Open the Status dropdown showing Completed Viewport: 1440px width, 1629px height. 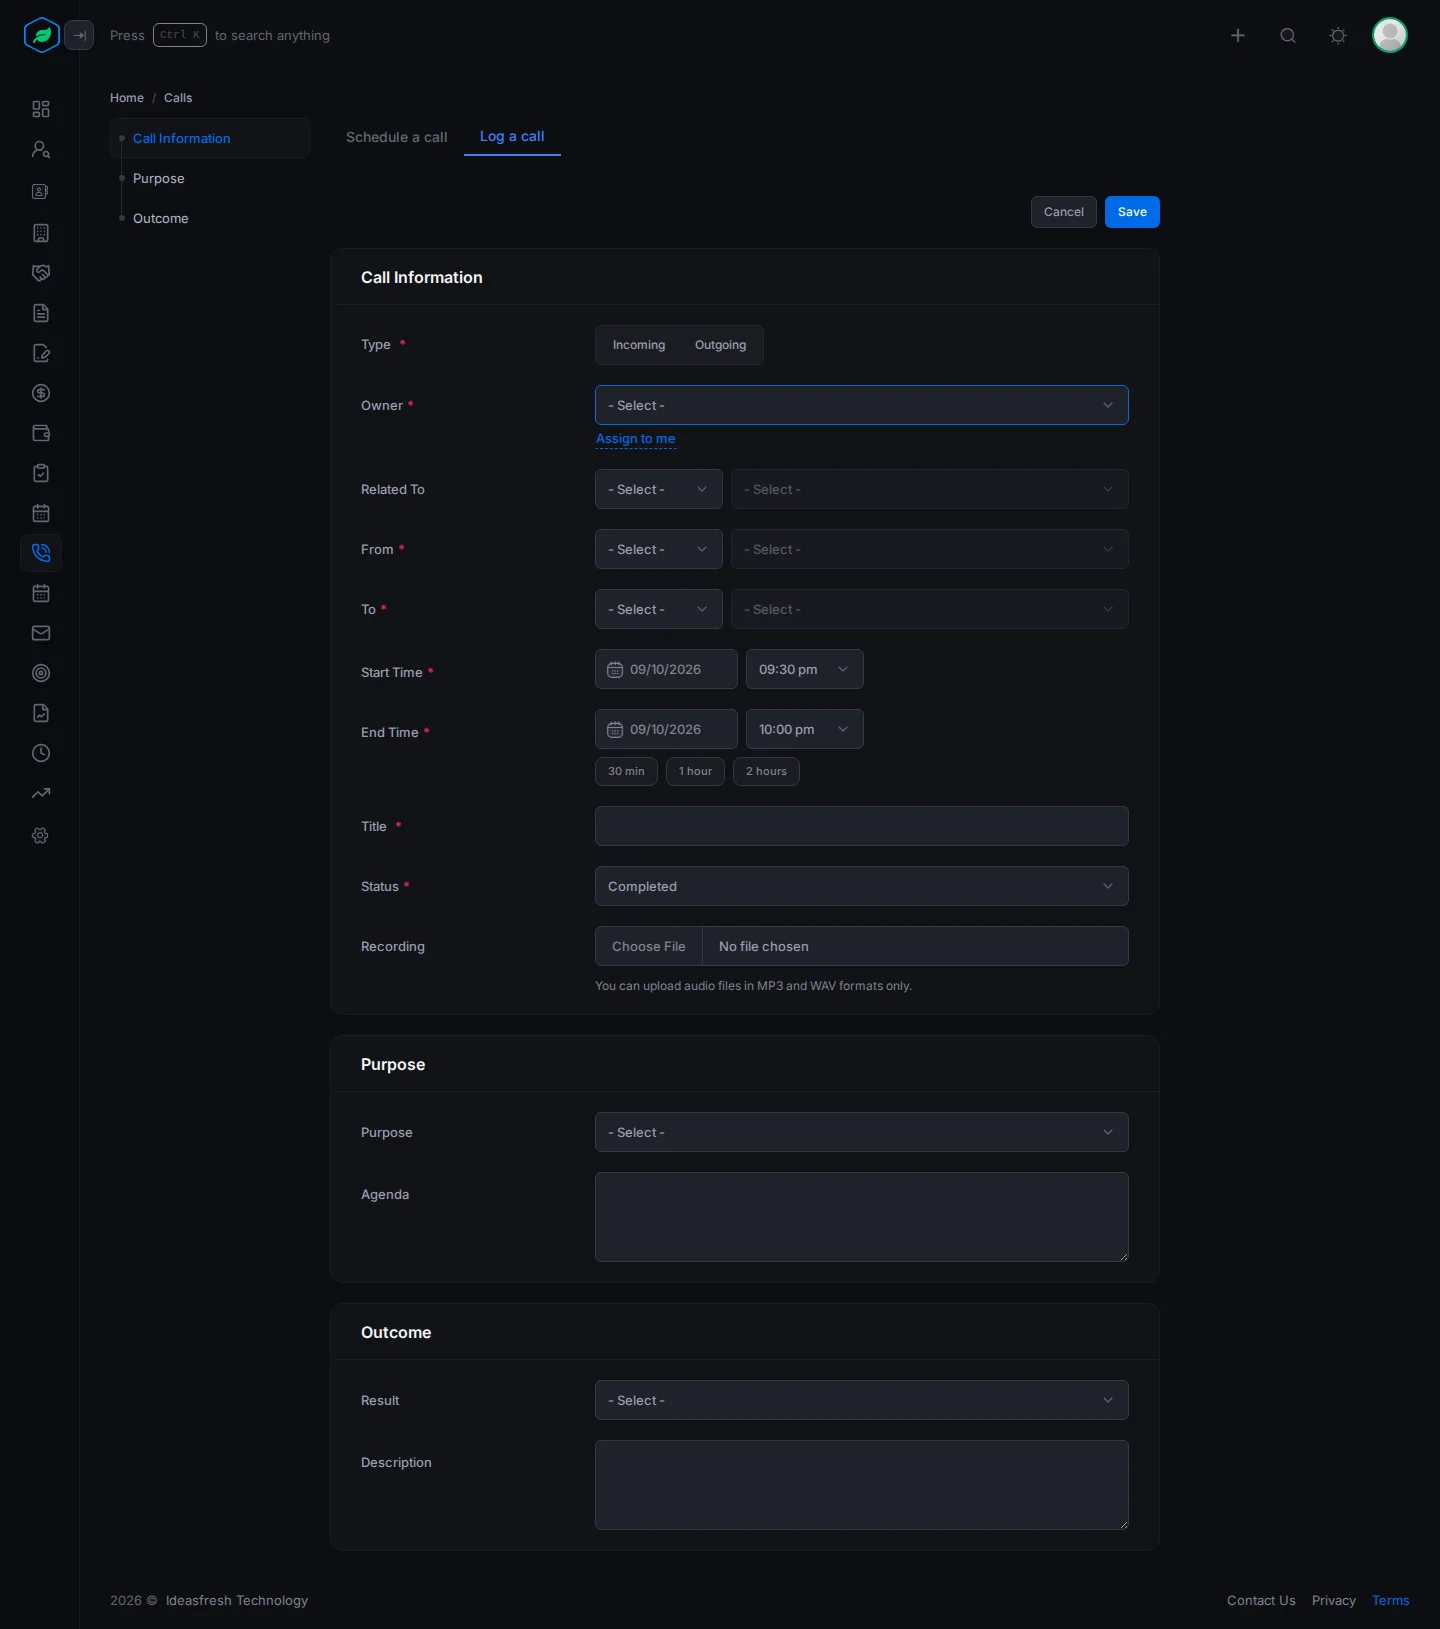(862, 886)
